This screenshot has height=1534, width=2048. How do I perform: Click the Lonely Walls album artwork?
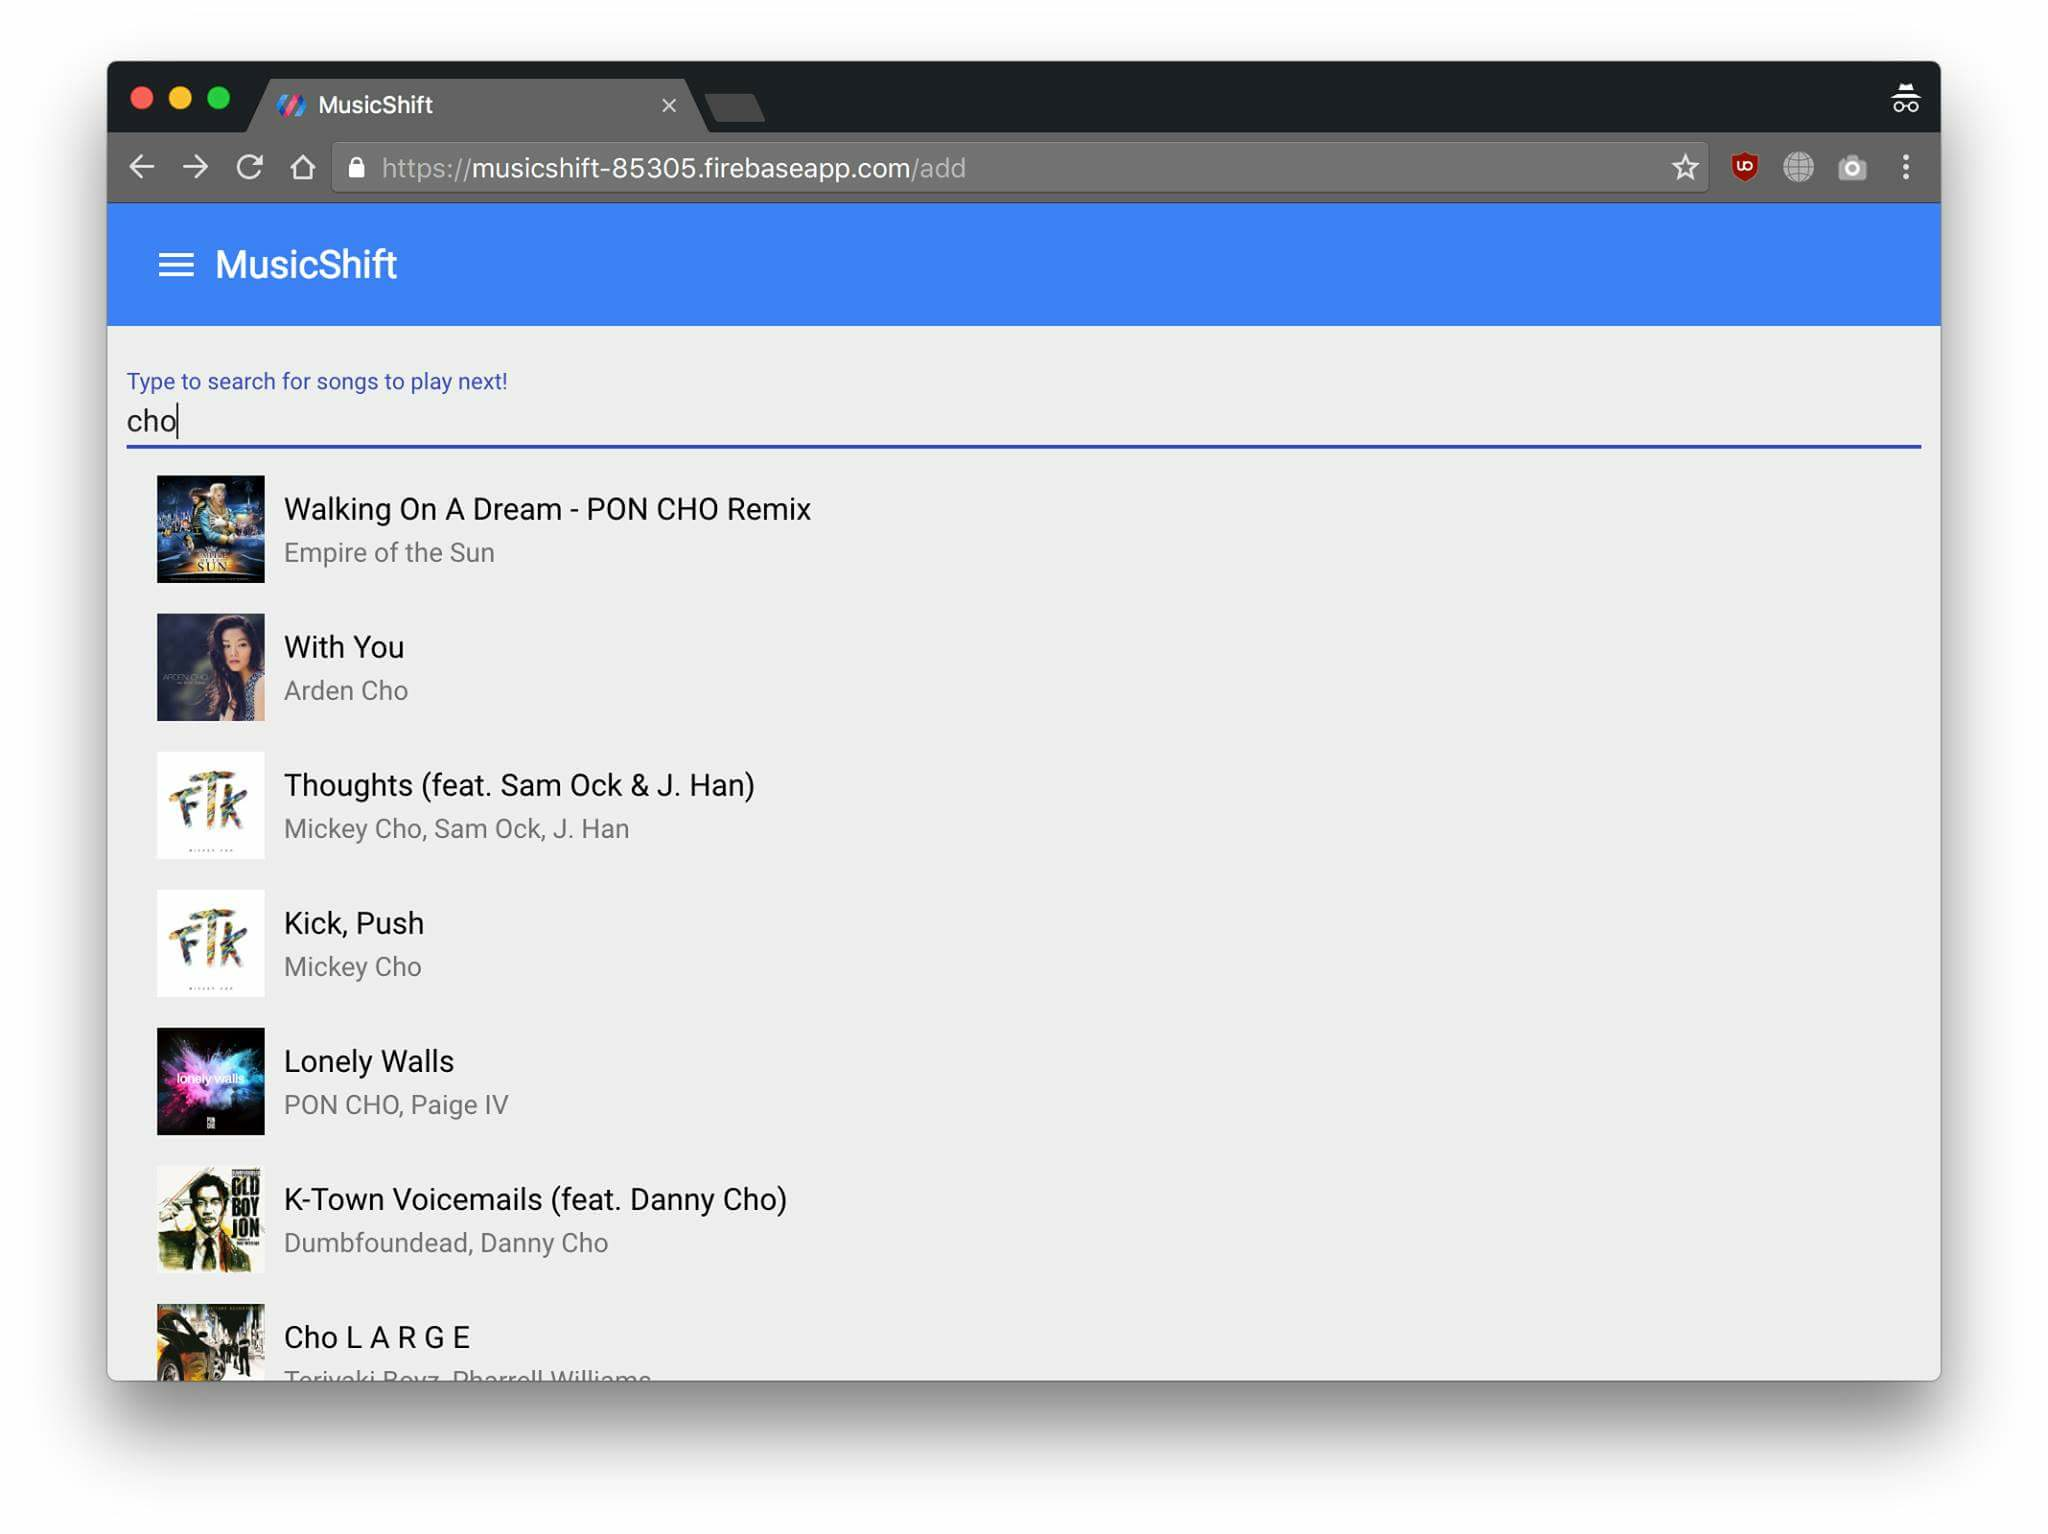click(210, 1081)
